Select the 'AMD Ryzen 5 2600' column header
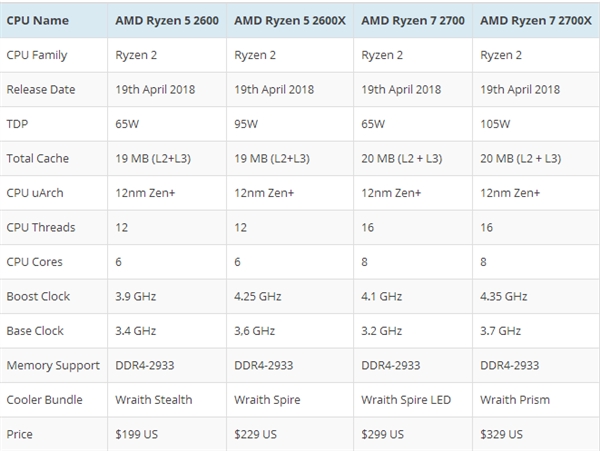Viewport: 600px width, 451px height. [167, 21]
